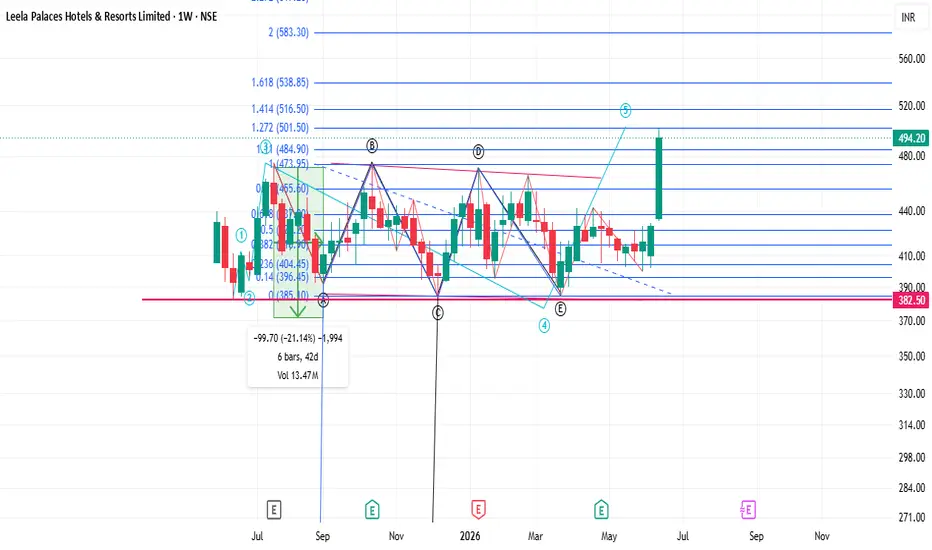Select the latest tall green weekly candle
932x550 pixels.
pos(659,177)
